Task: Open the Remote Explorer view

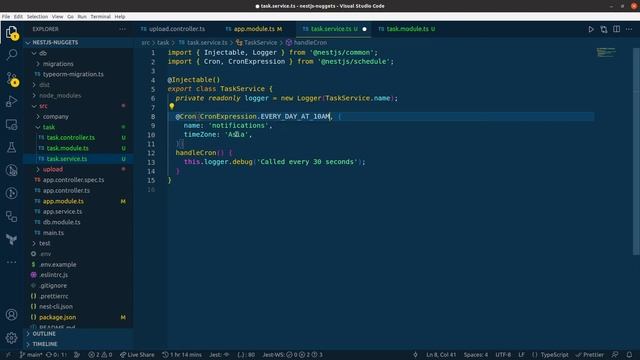Action: (x=11, y=124)
